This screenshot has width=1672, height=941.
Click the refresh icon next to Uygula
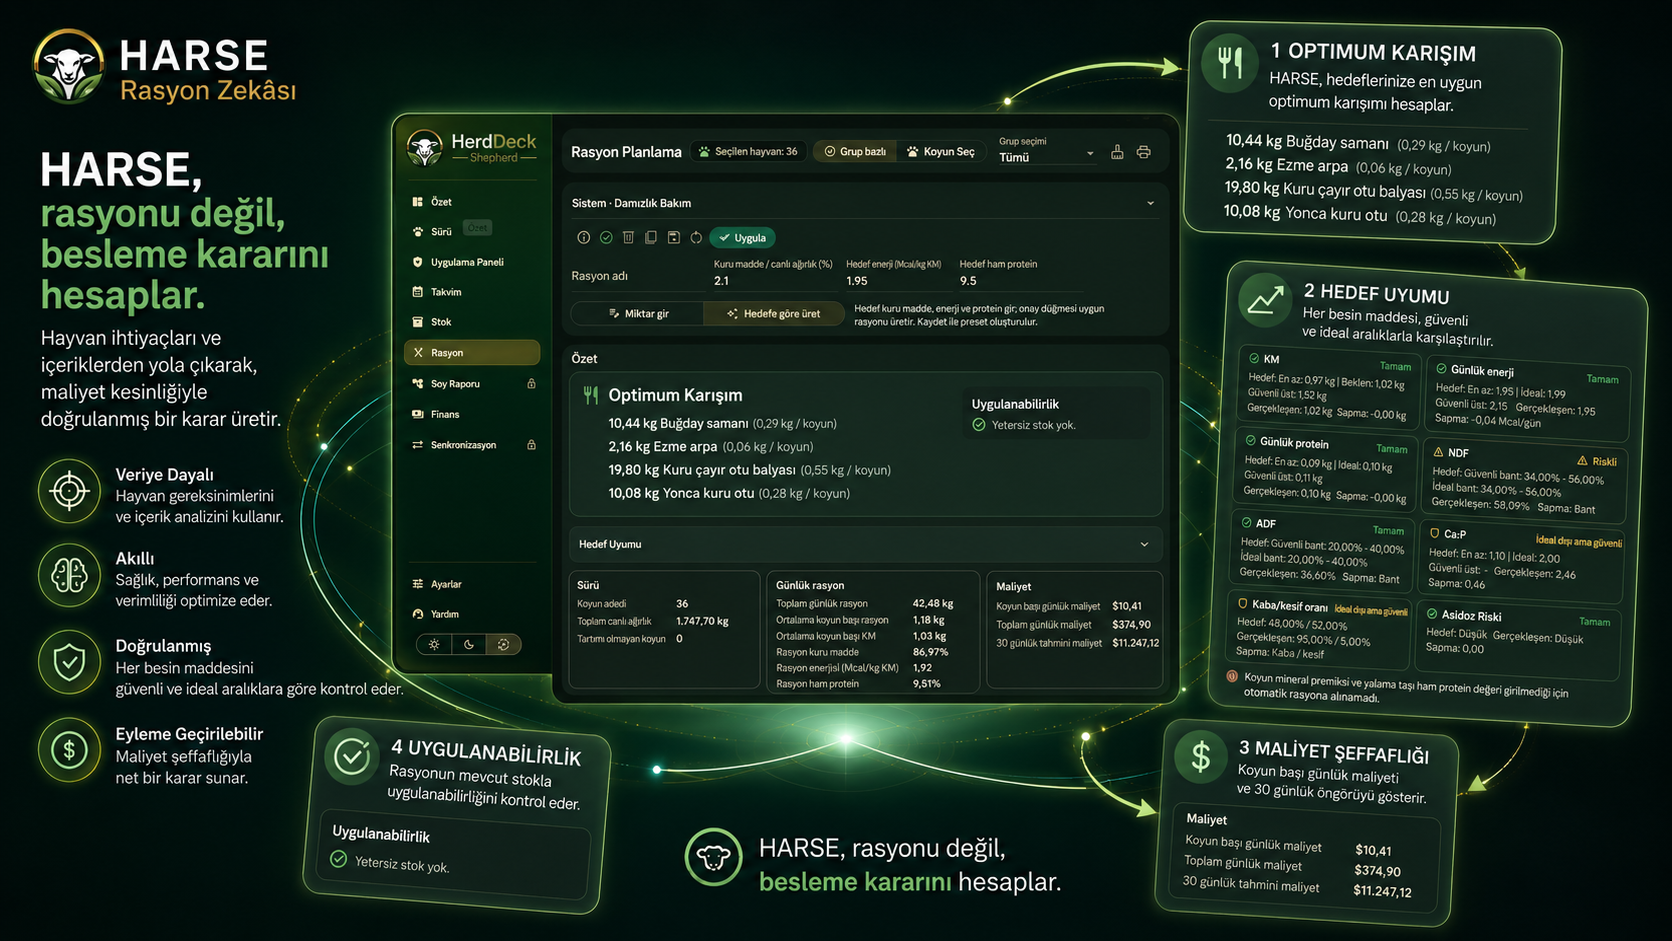coord(696,238)
